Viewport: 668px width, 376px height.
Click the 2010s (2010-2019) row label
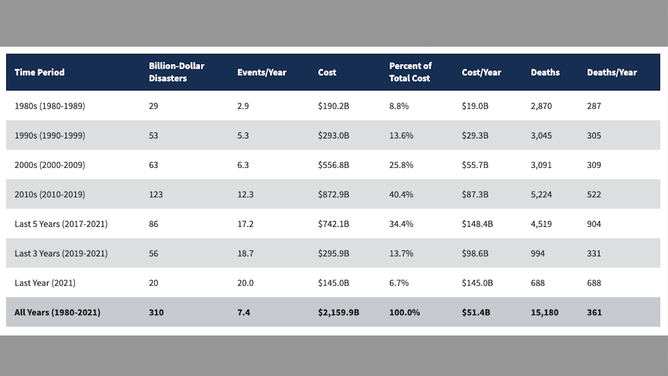(50, 194)
